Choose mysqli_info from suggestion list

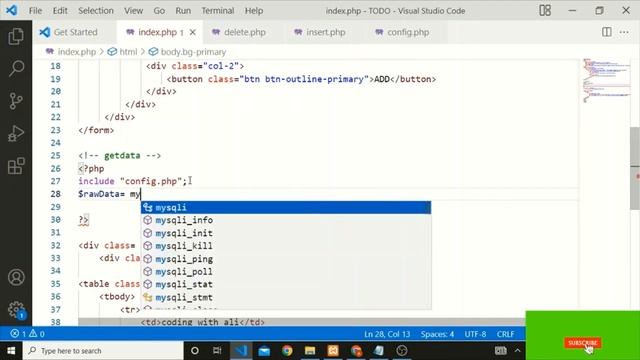coord(286,220)
